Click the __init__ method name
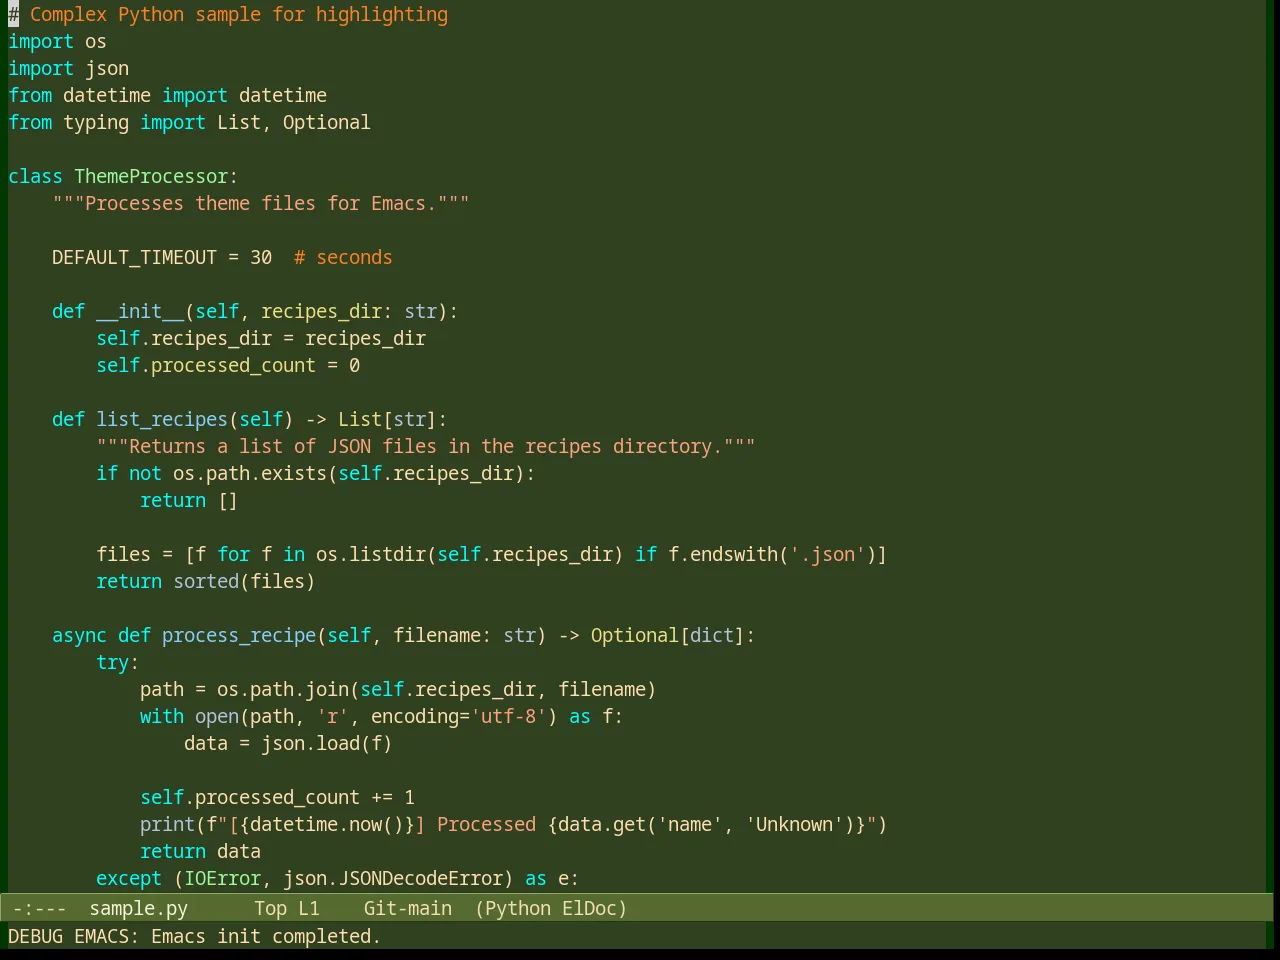 tap(140, 311)
